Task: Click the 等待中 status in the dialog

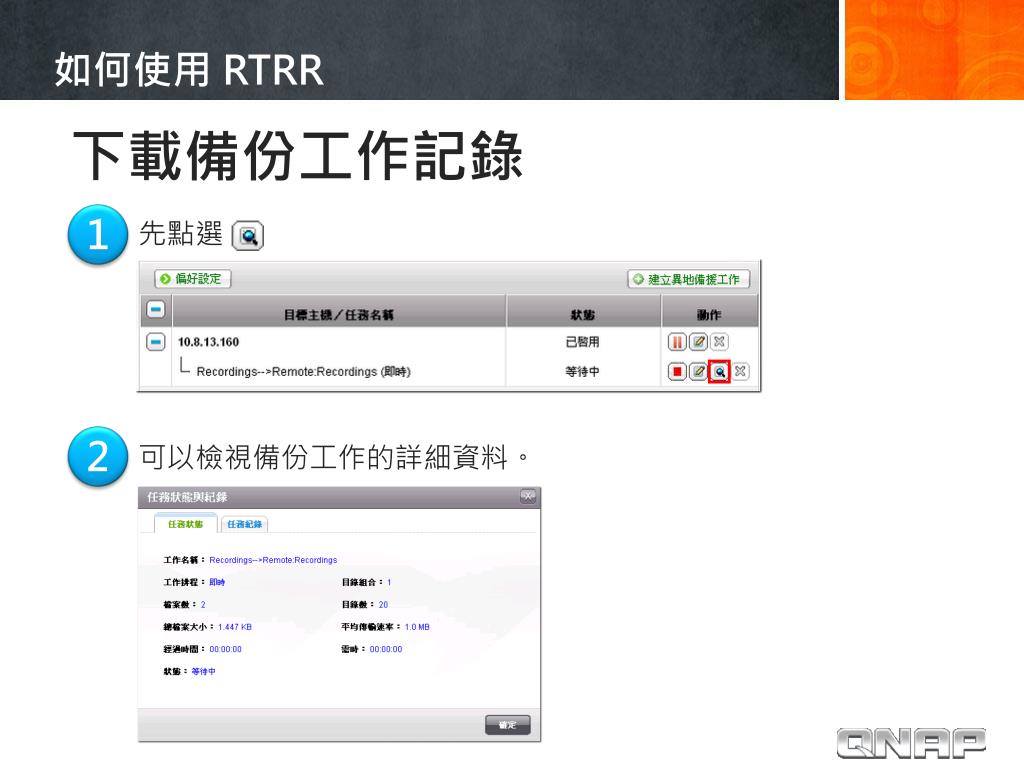Action: coord(203,671)
